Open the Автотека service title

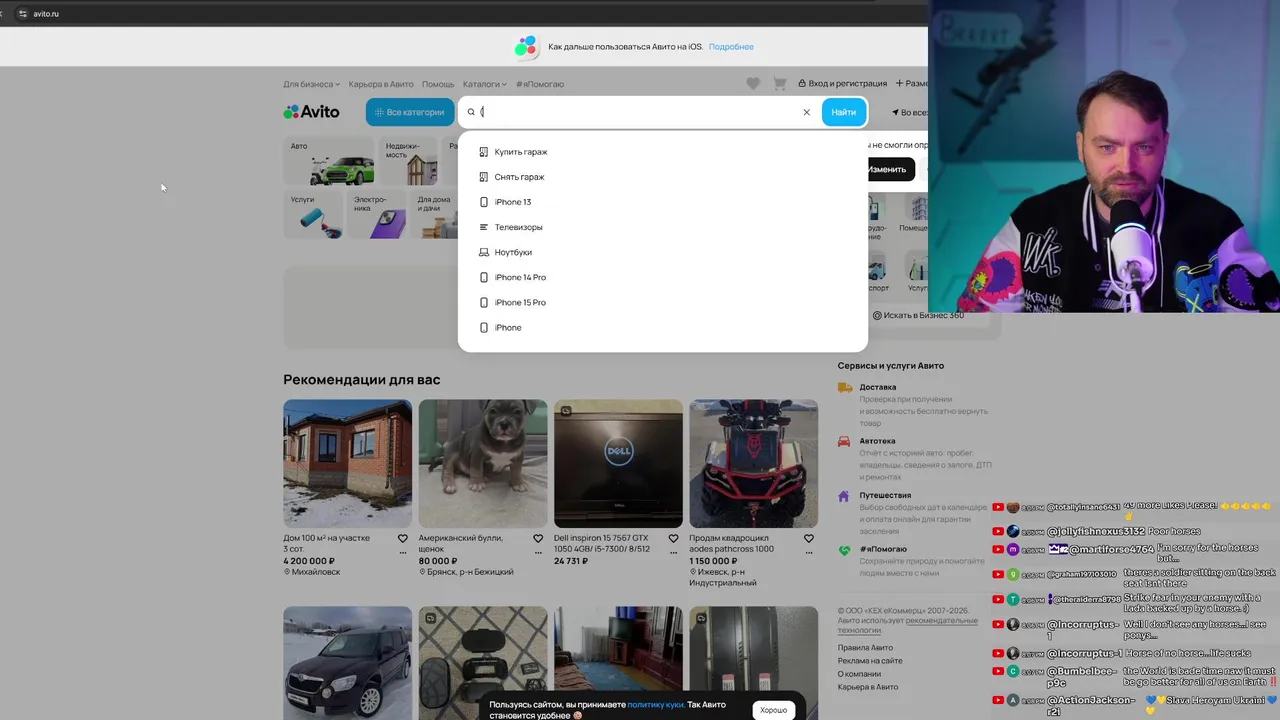[x=878, y=441]
